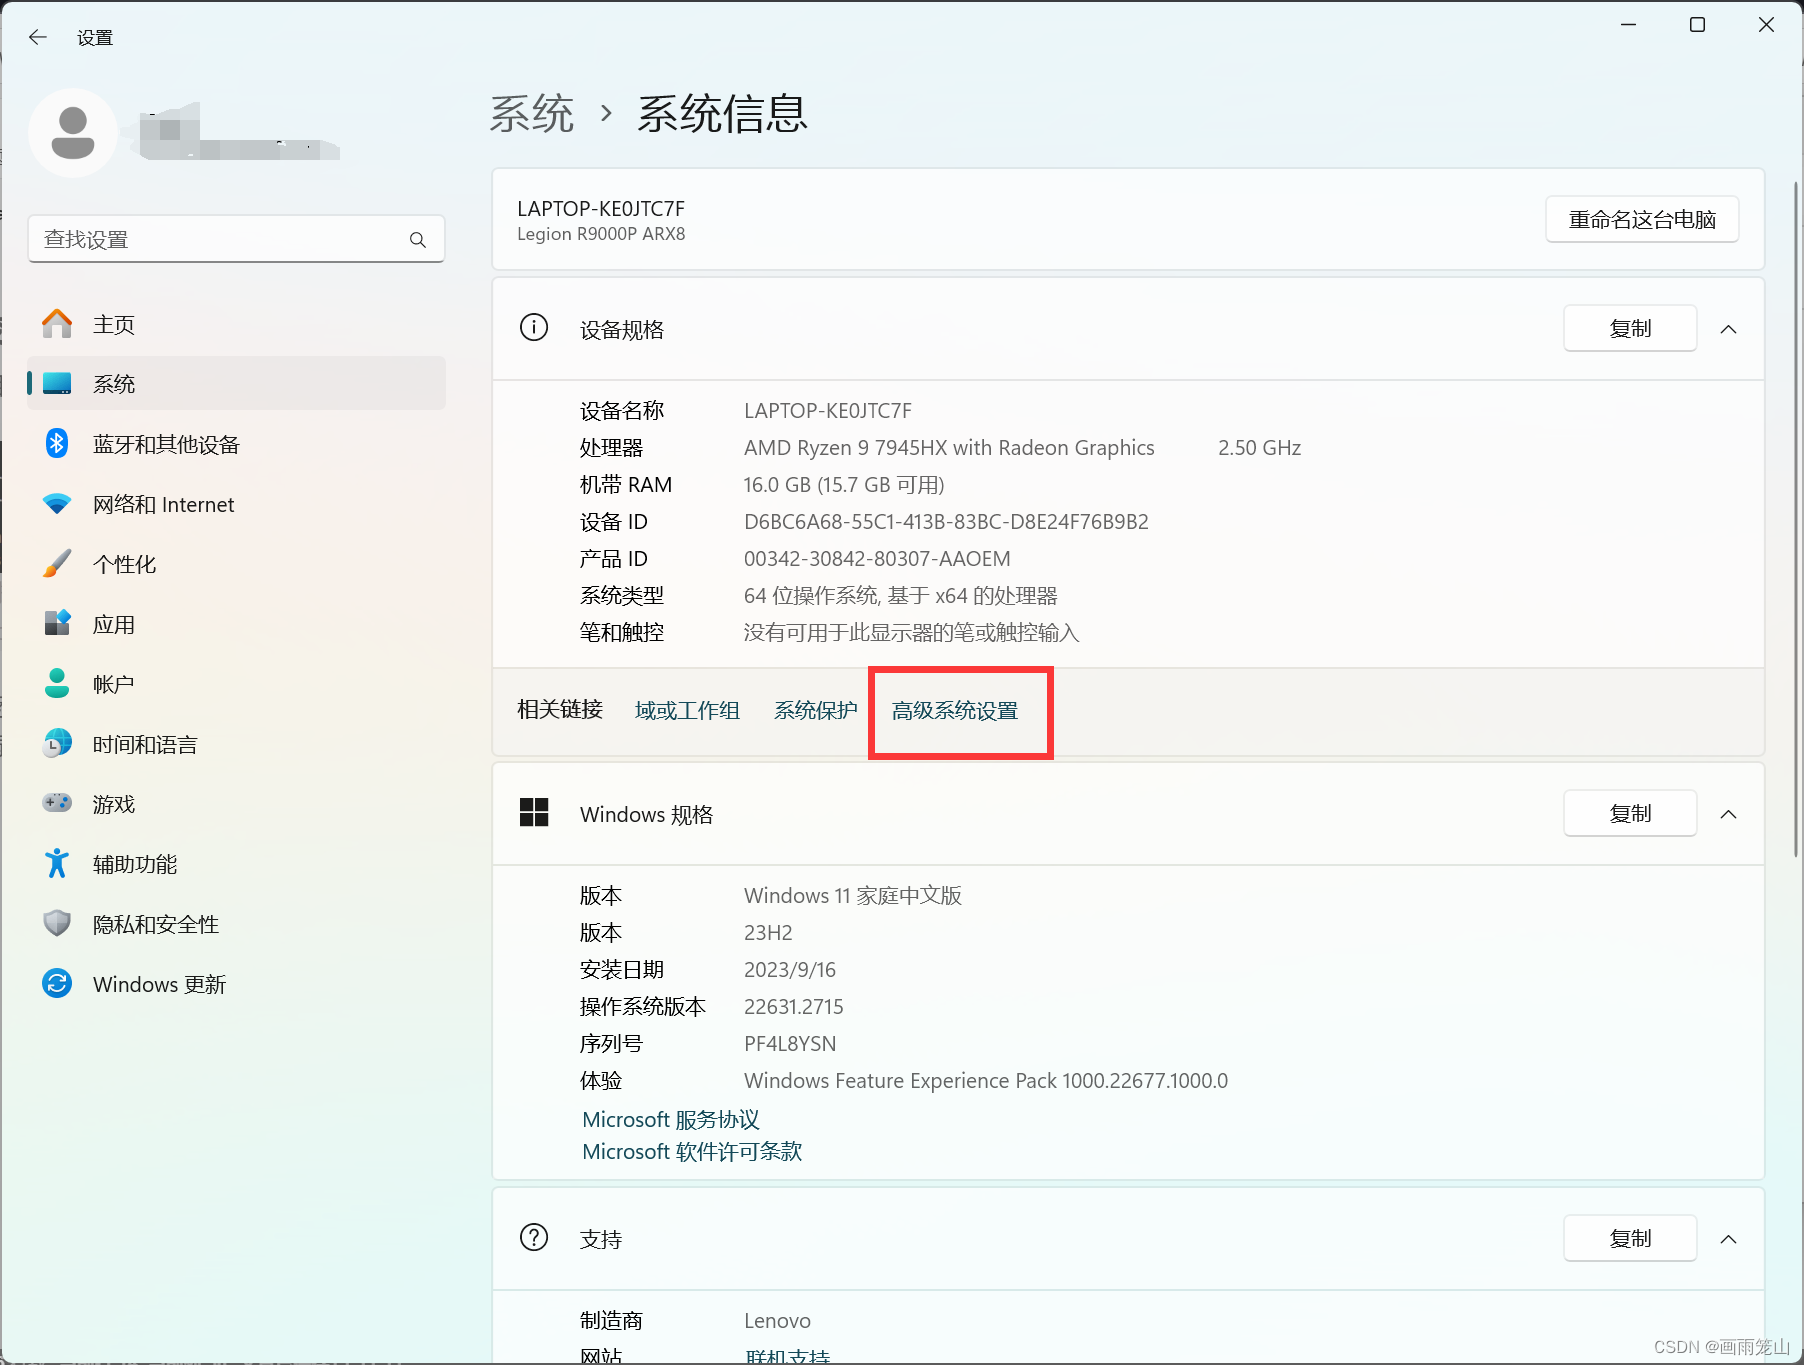Screen dimensions: 1804x1365
Task: Copy support info with 复制 button
Action: [x=1630, y=1238]
